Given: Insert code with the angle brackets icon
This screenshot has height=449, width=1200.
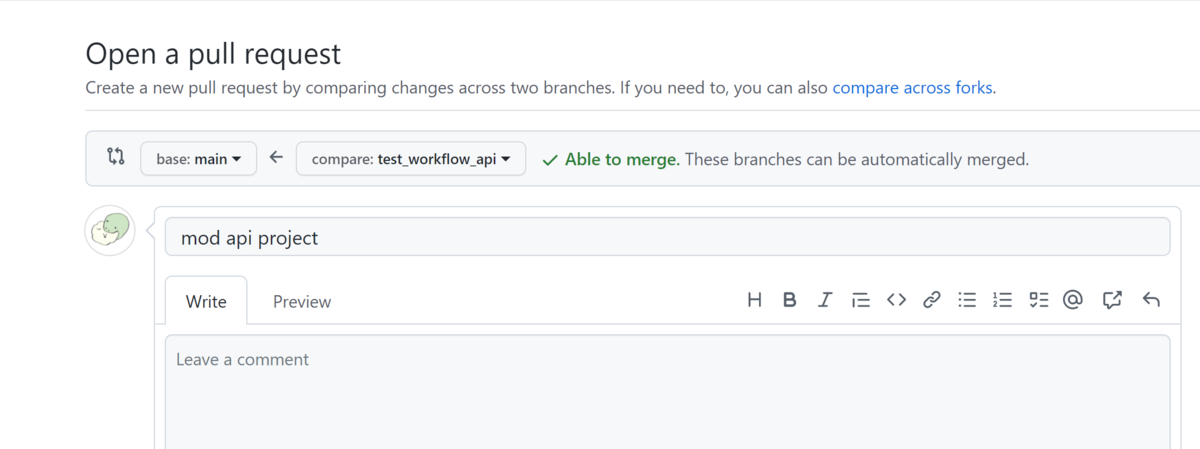Looking at the screenshot, I should [x=896, y=299].
